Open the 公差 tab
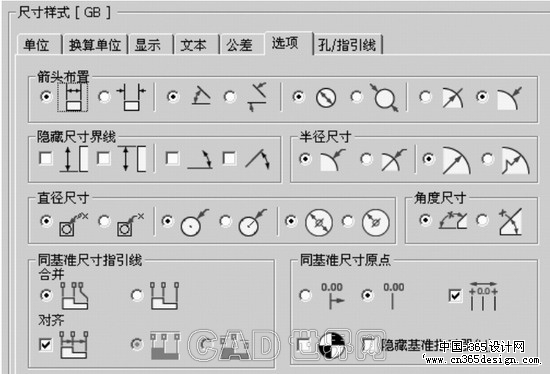Viewport: 550px width, 374px height. [239, 45]
